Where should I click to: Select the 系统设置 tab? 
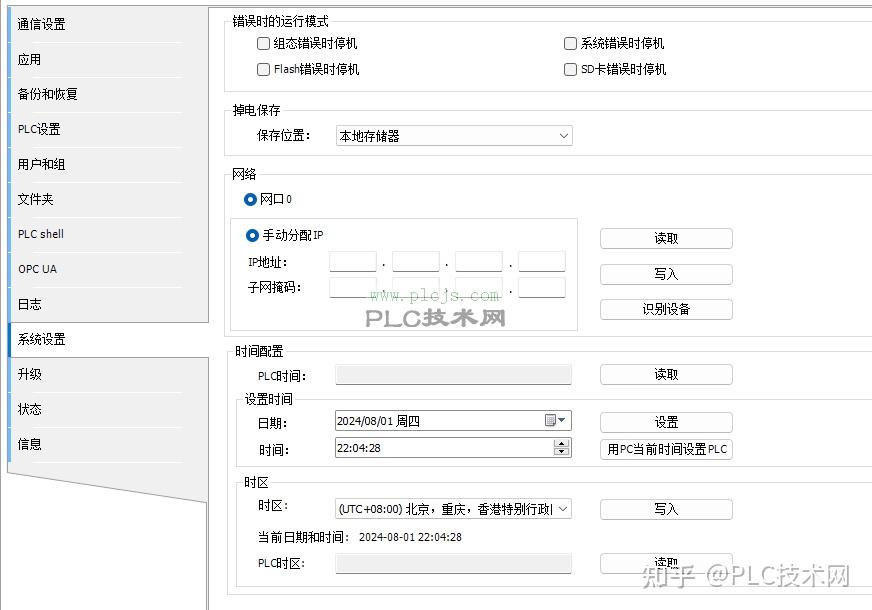click(x=108, y=339)
